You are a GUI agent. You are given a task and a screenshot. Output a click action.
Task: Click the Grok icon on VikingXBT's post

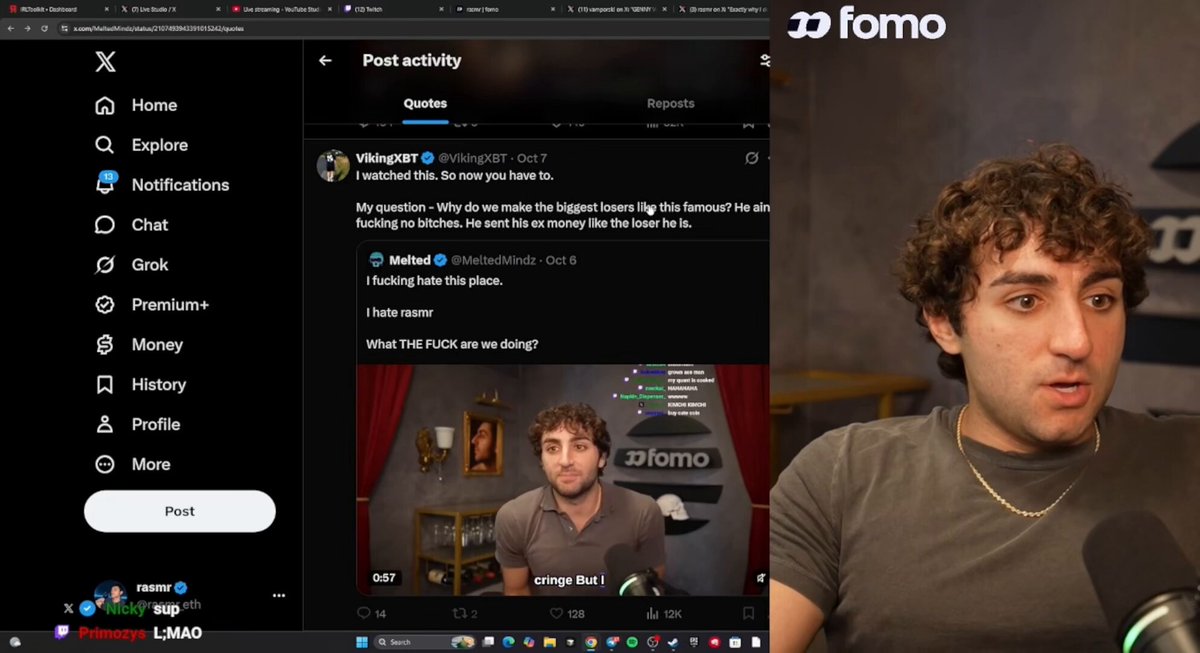tap(752, 158)
